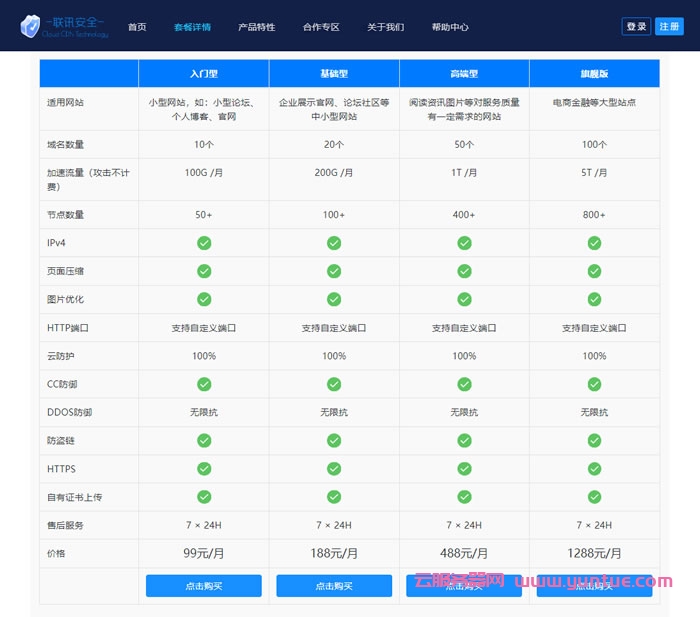Visit the 关于我们 page
This screenshot has width=700, height=617.
[x=385, y=27]
